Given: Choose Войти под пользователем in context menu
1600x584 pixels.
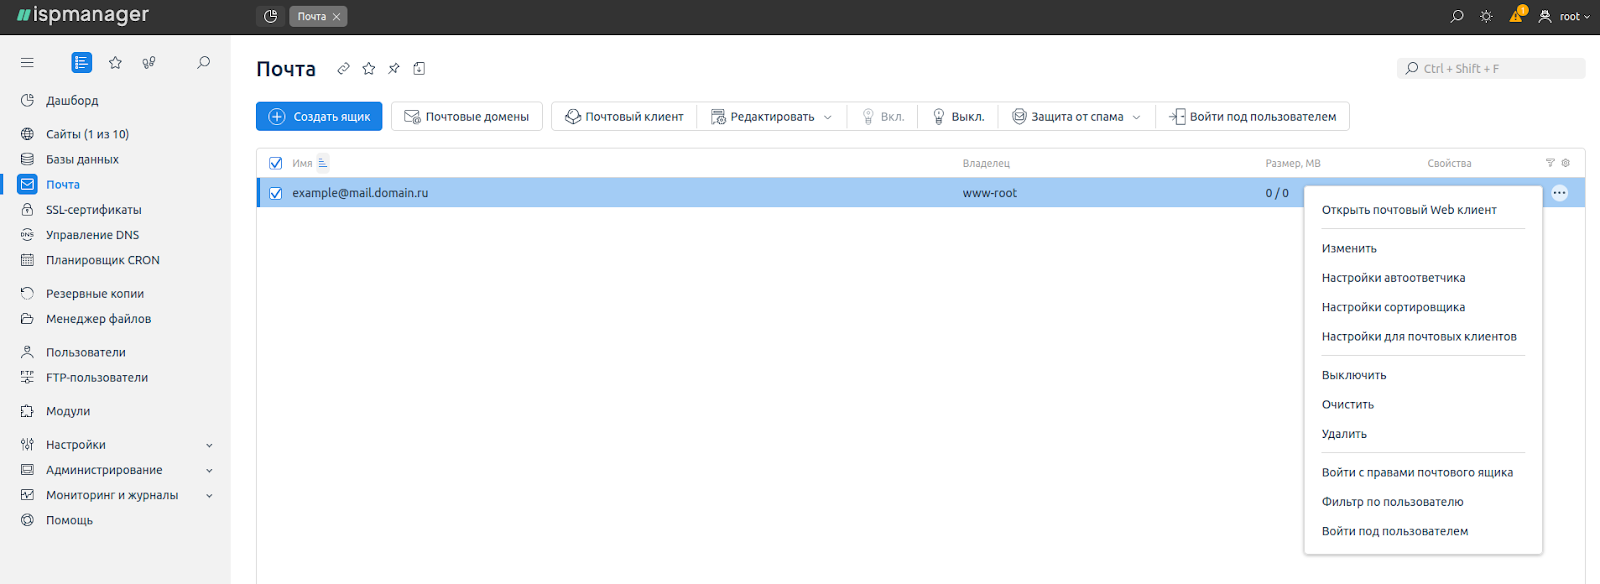Looking at the screenshot, I should (x=1395, y=531).
